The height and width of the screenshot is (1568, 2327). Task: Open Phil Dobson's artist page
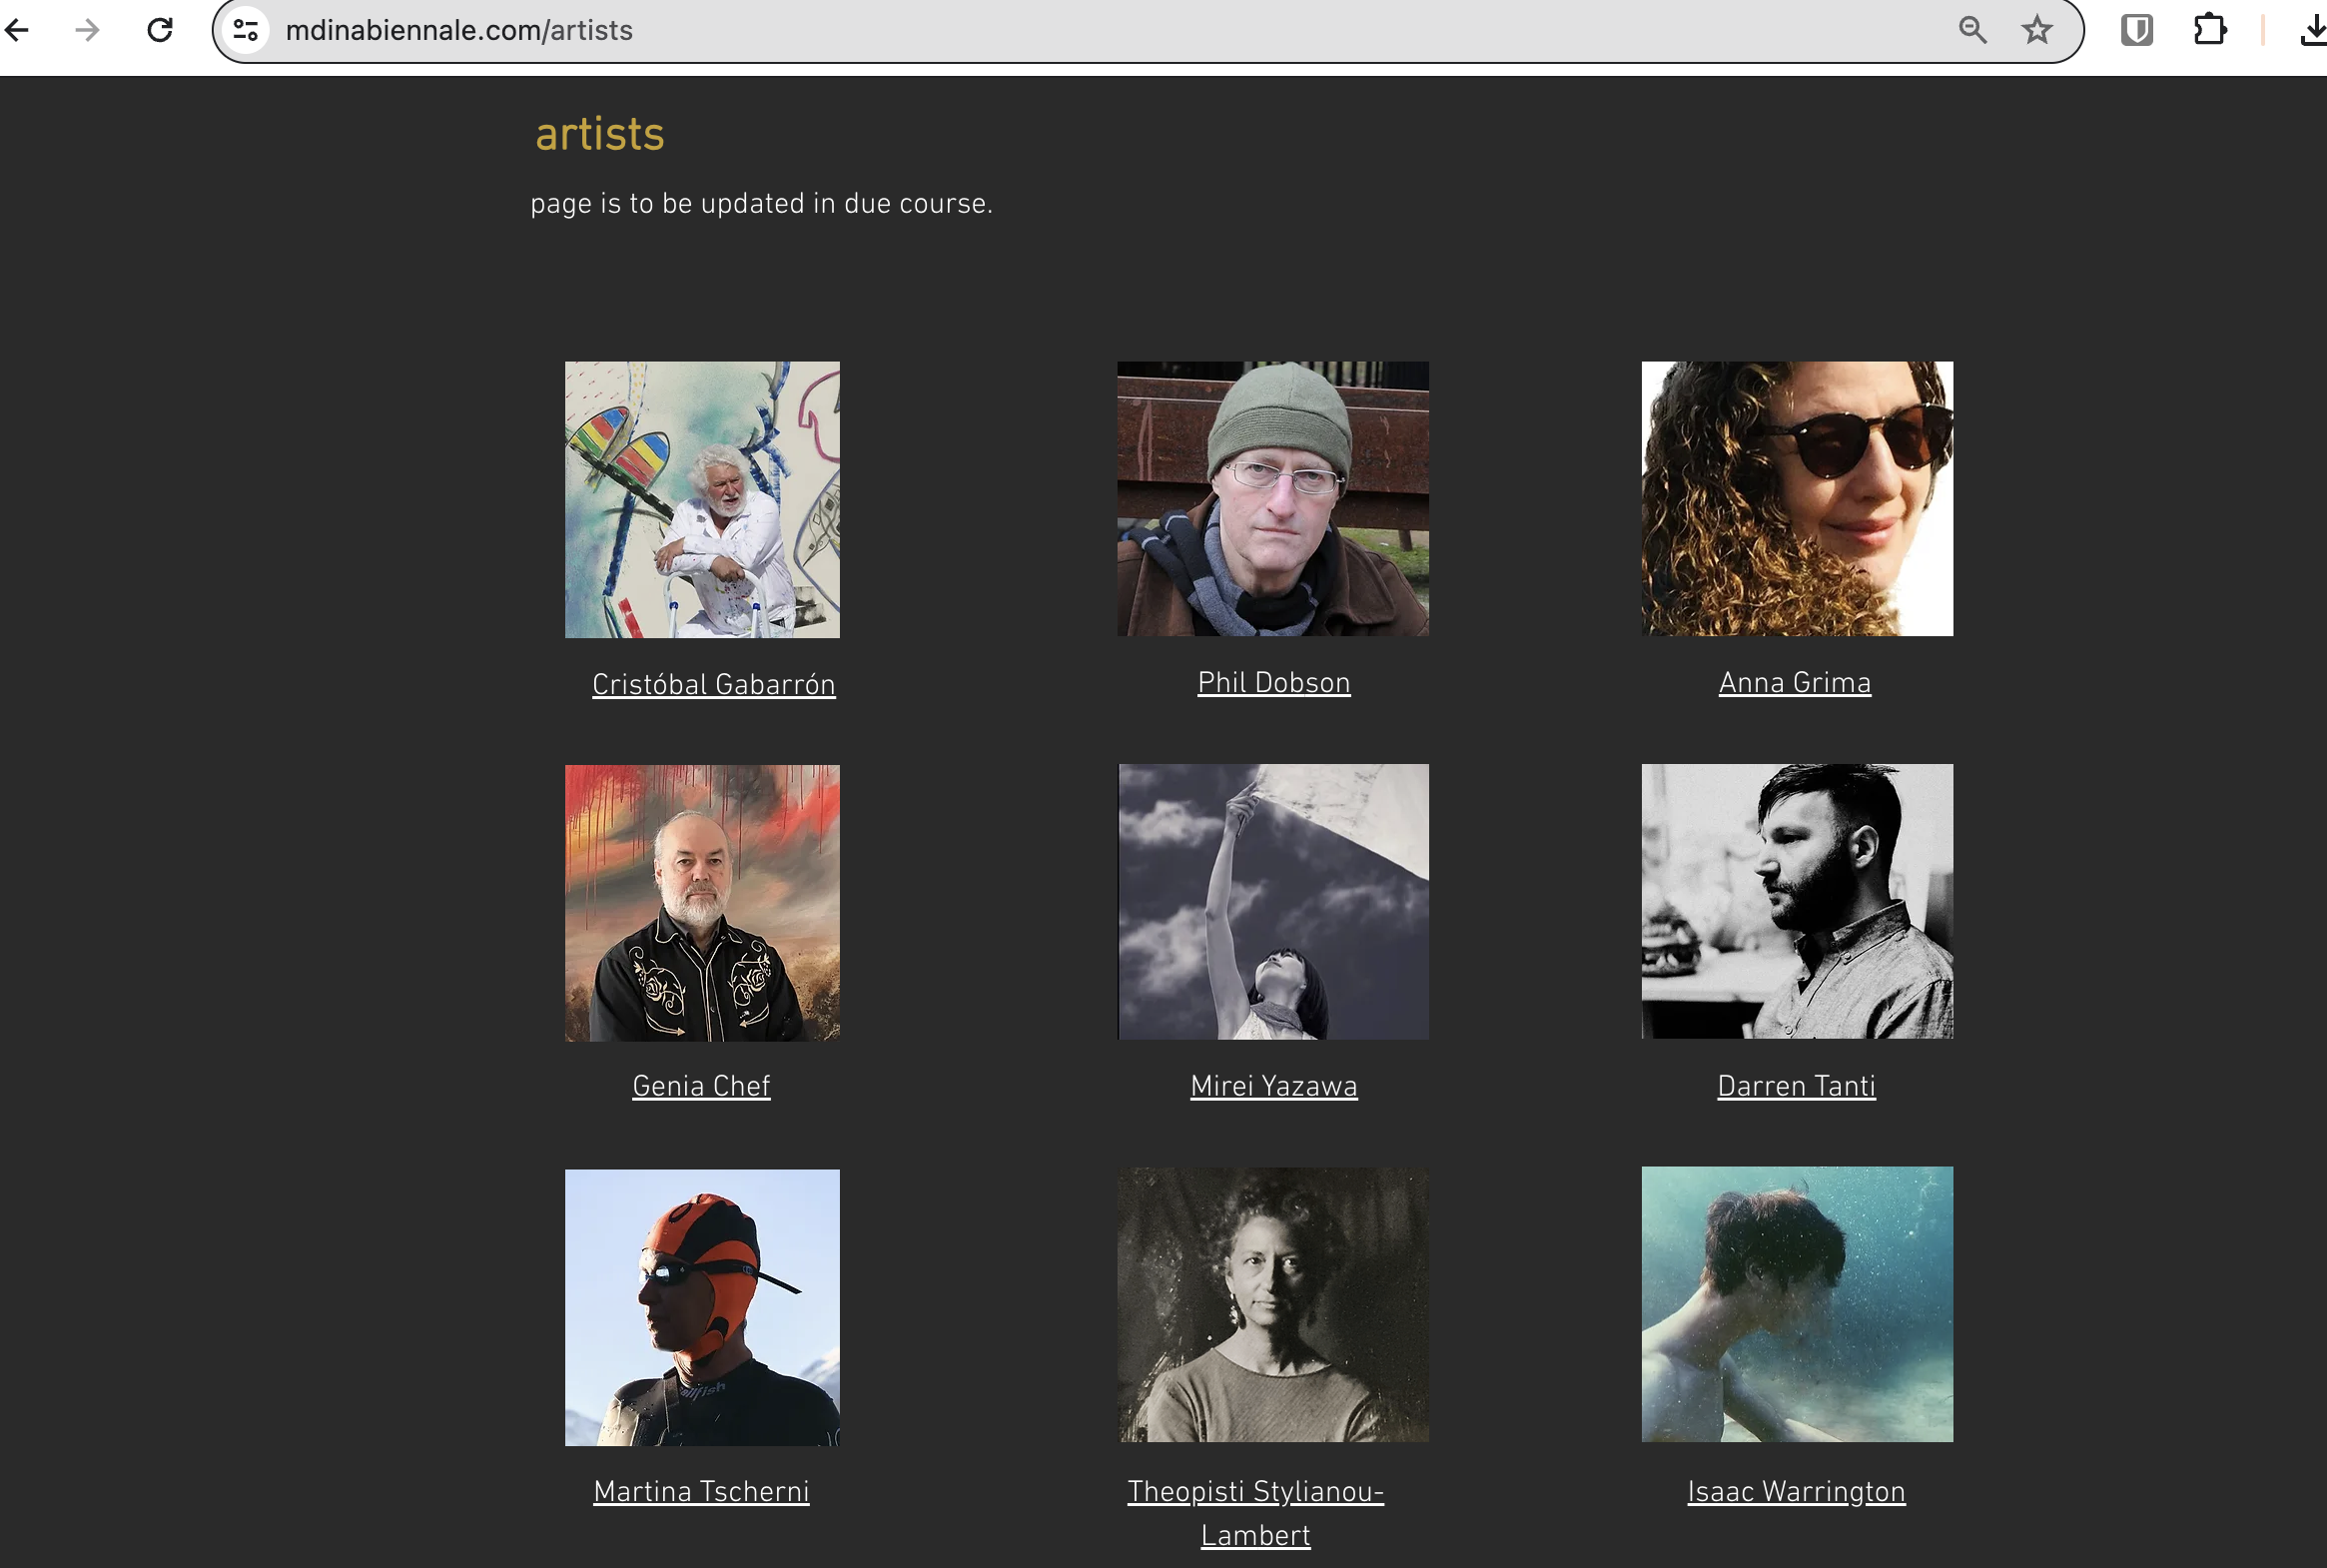click(x=1274, y=683)
